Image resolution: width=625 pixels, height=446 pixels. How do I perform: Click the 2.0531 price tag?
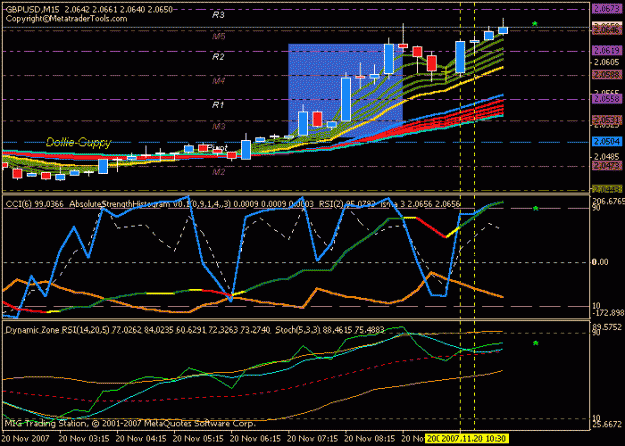[x=606, y=120]
